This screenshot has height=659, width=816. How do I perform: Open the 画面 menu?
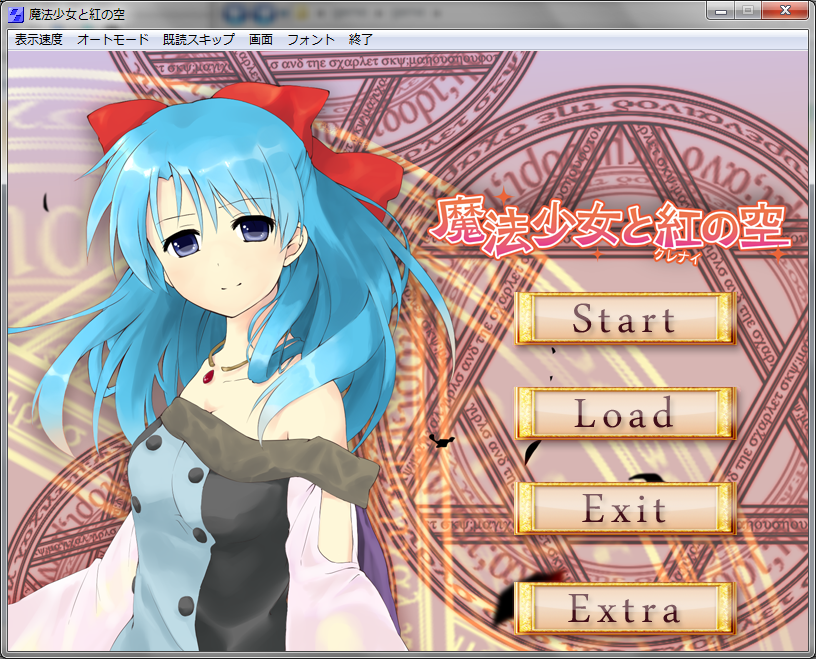click(261, 40)
